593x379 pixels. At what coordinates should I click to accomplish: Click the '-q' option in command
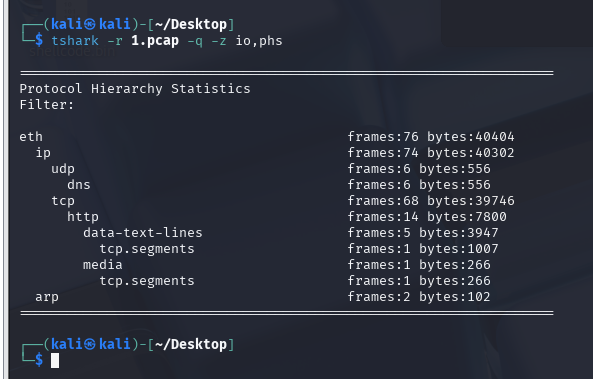195,41
